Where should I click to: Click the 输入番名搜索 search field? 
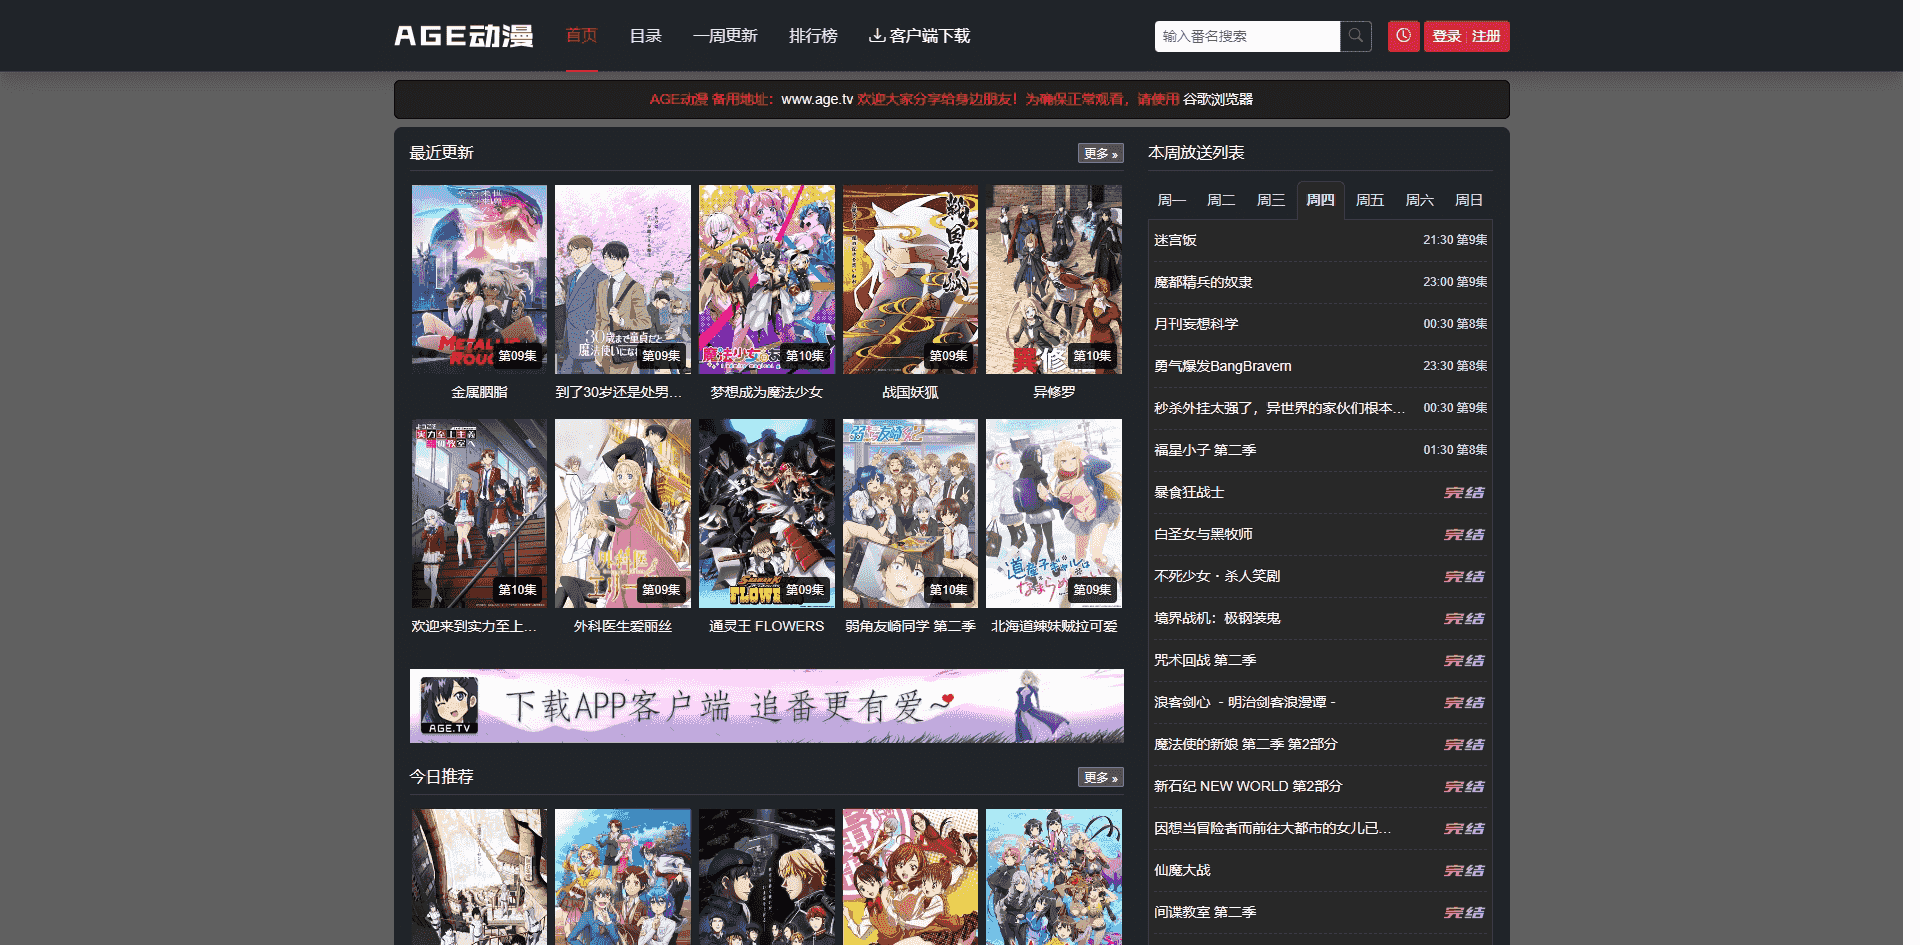(1247, 36)
